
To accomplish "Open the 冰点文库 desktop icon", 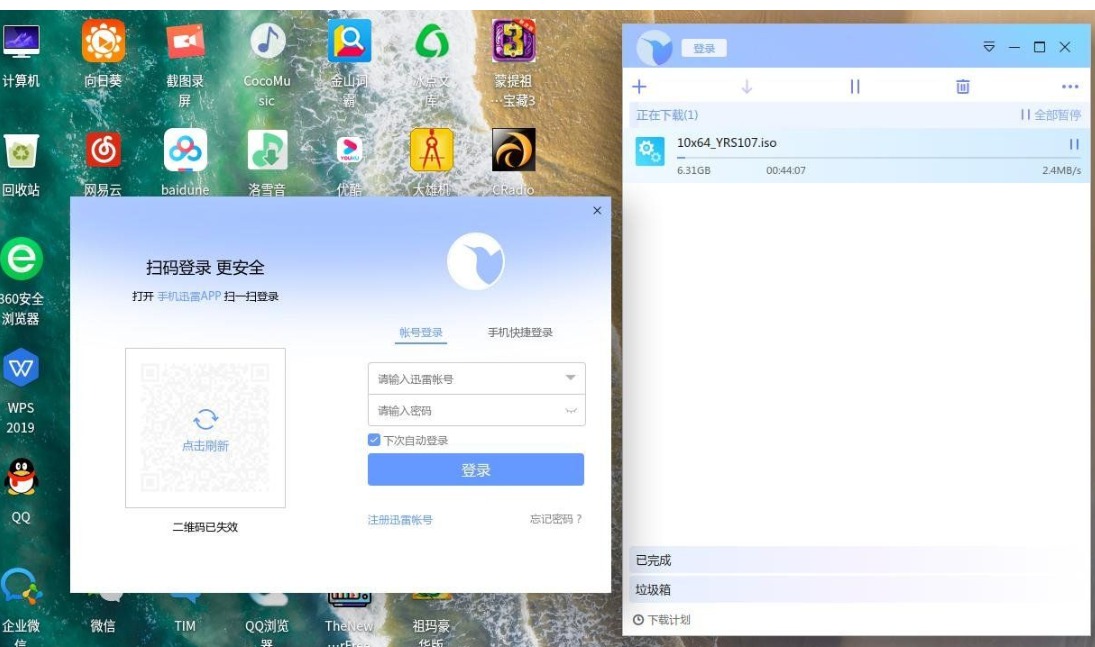I will click(432, 41).
